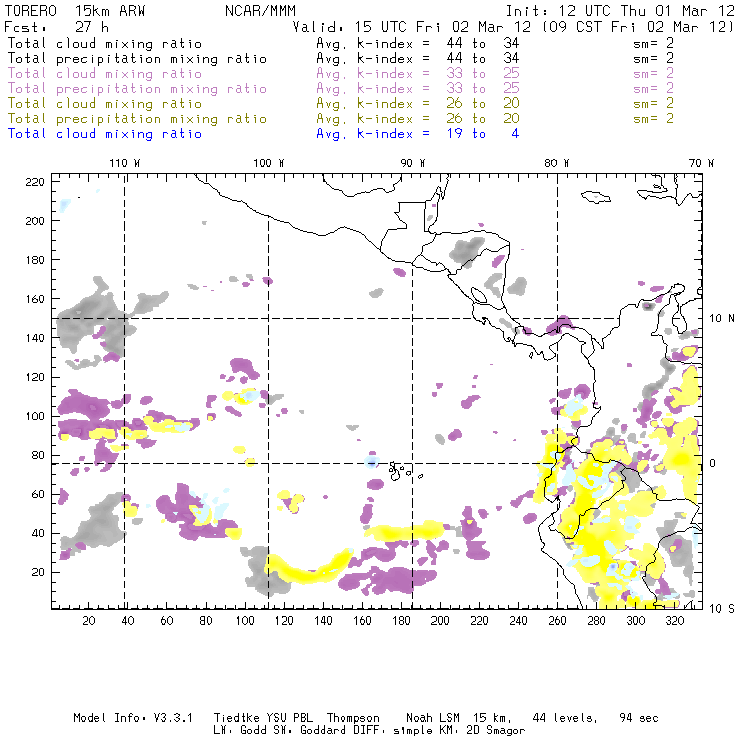
Task: Click the "YSU PBL" footer text
Action: [x=289, y=718]
